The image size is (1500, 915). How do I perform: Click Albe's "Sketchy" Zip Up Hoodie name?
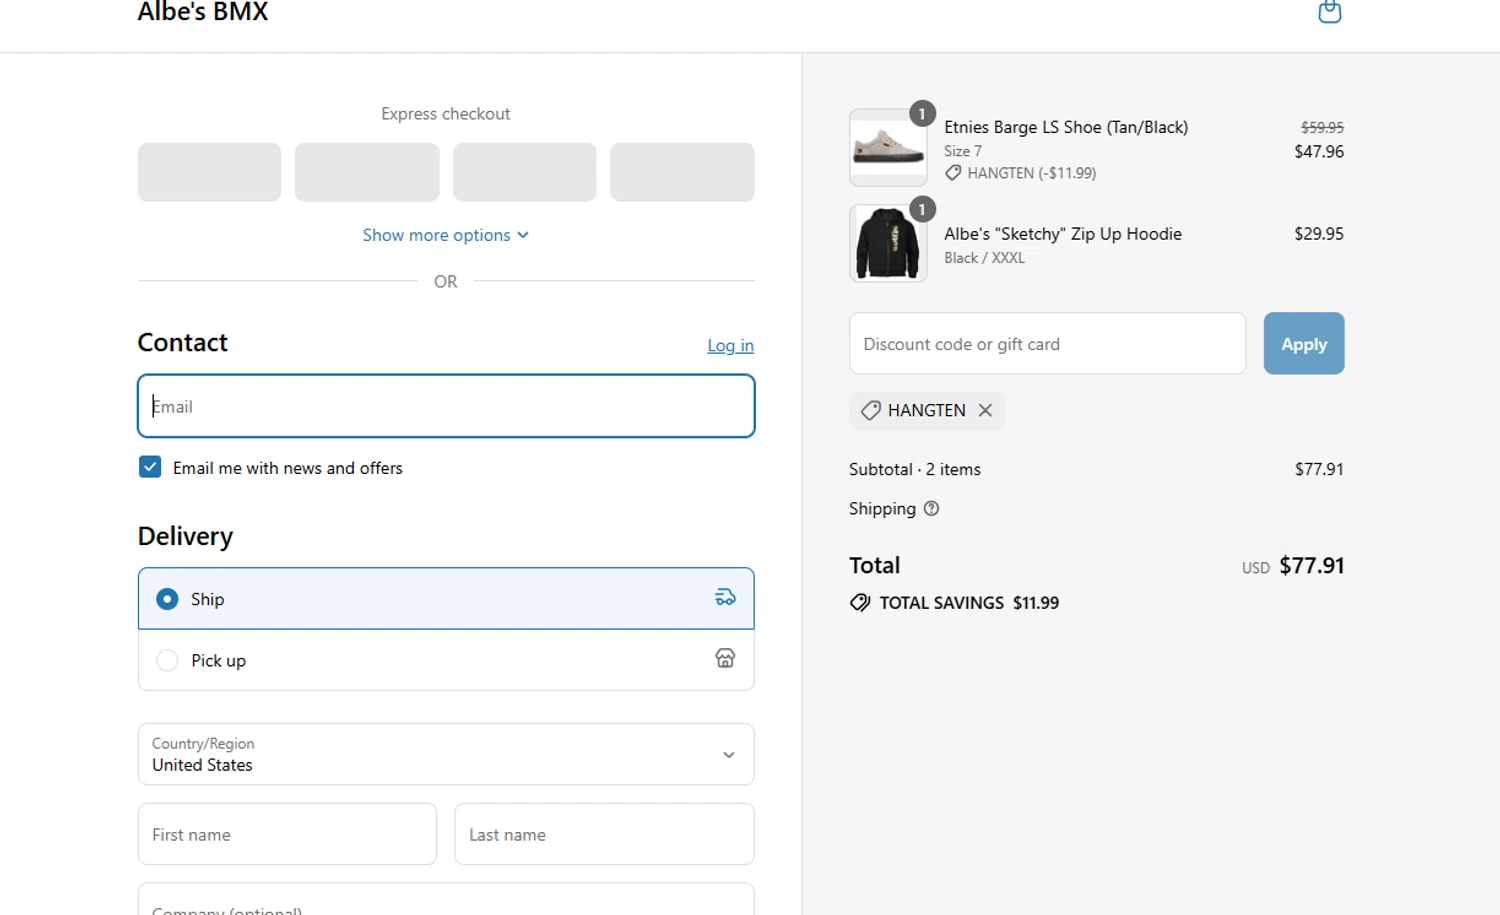[x=1063, y=234]
